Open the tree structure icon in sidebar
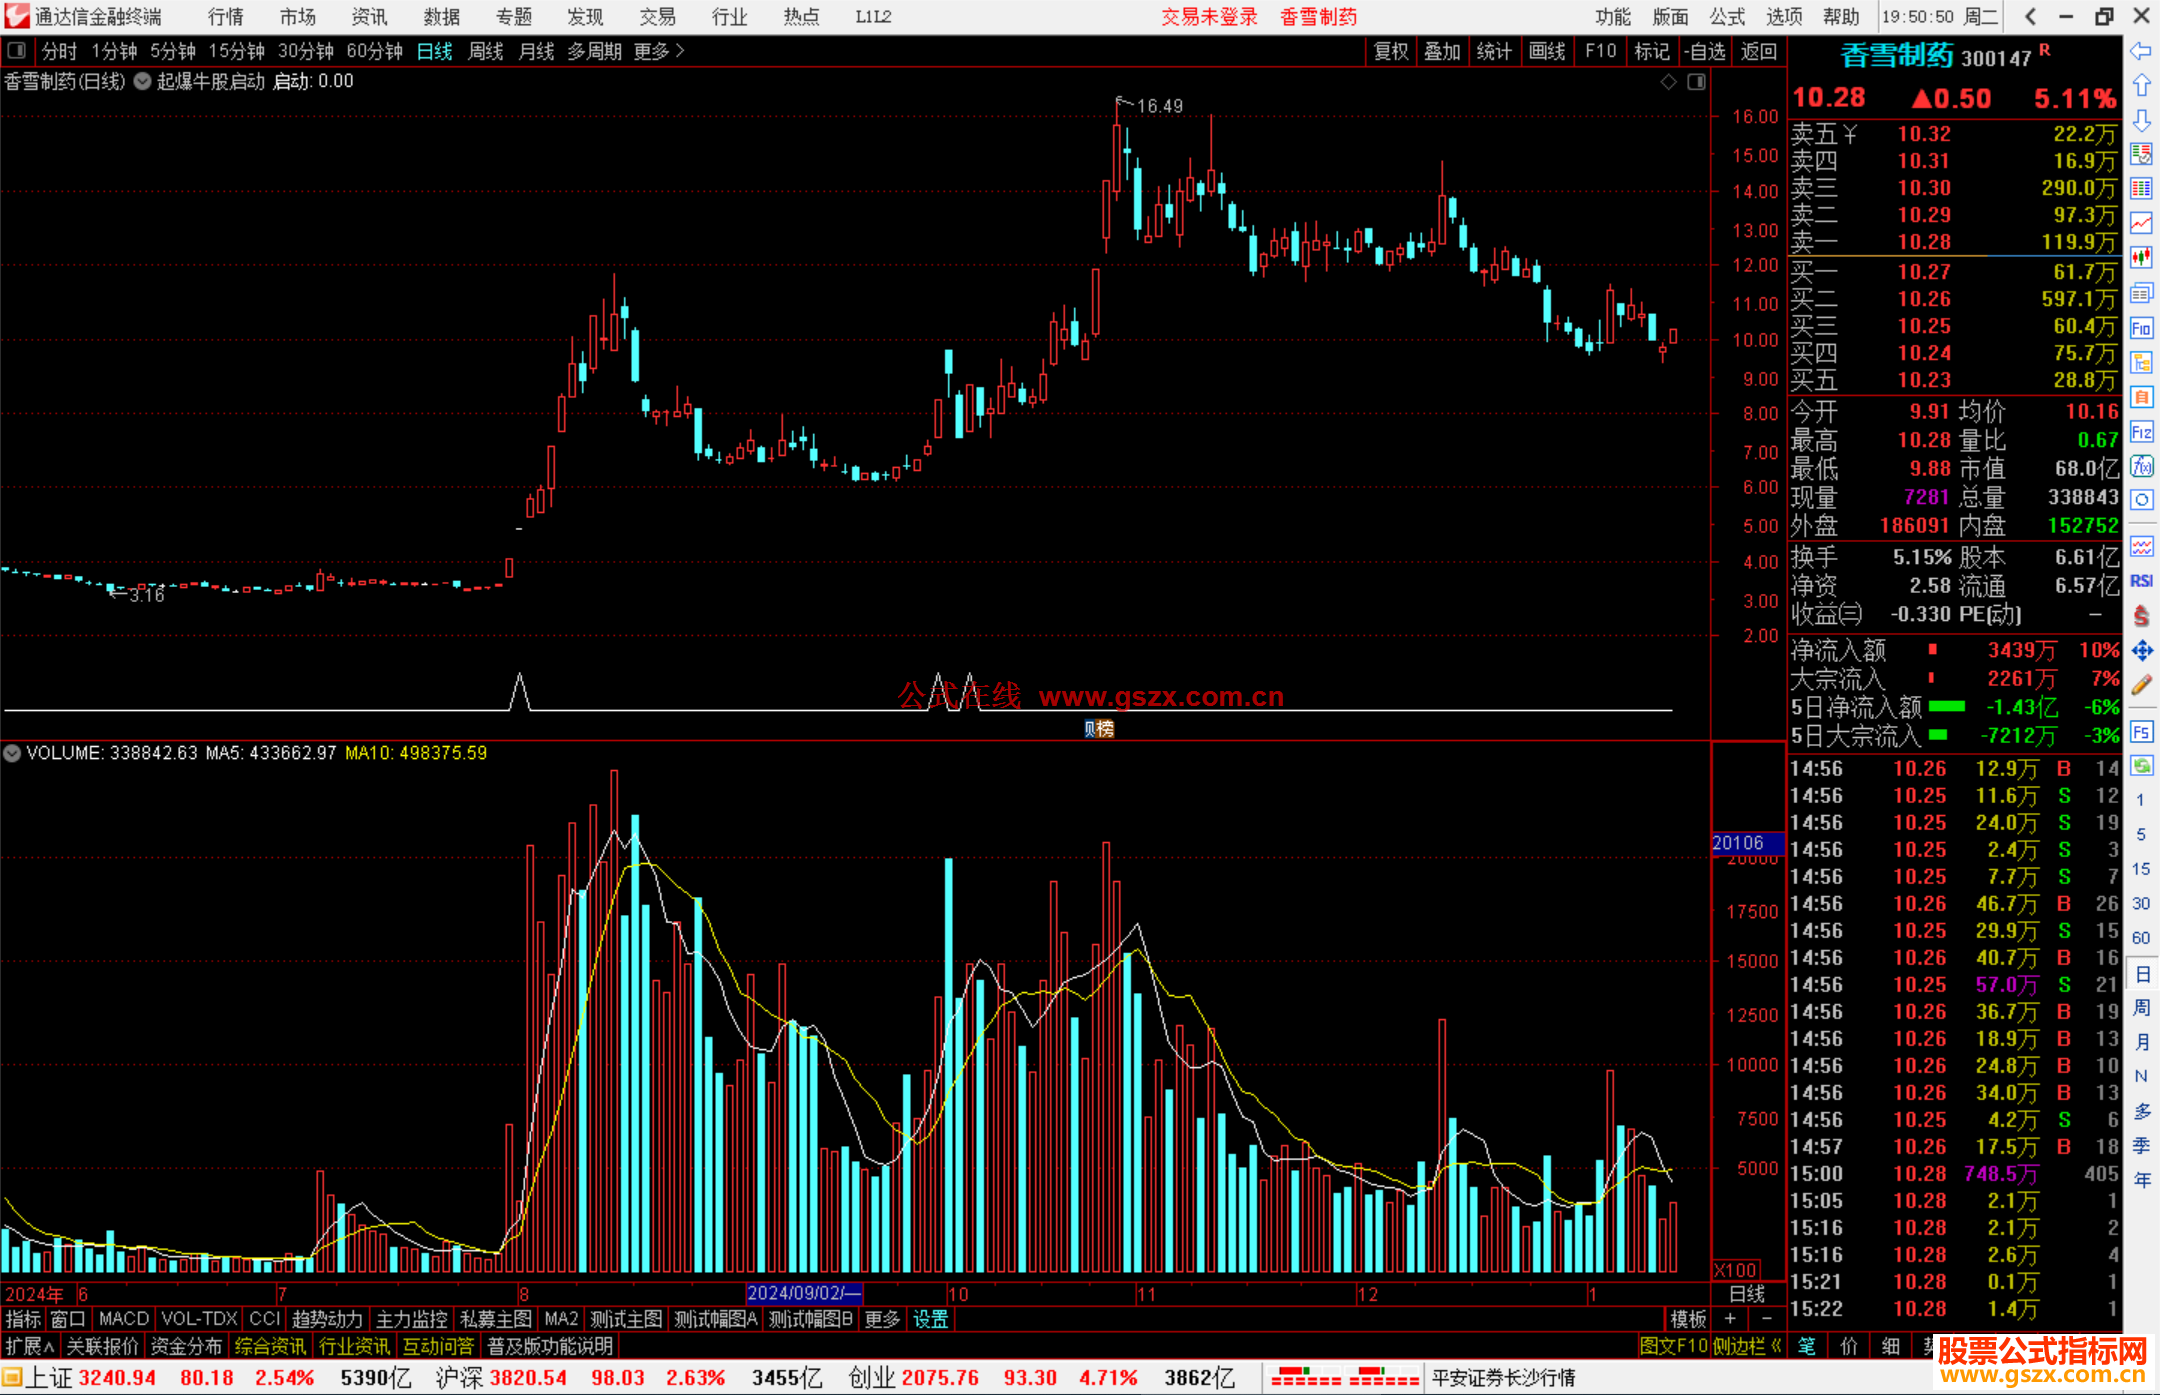Screen dimensions: 2160x1395 click(2141, 362)
